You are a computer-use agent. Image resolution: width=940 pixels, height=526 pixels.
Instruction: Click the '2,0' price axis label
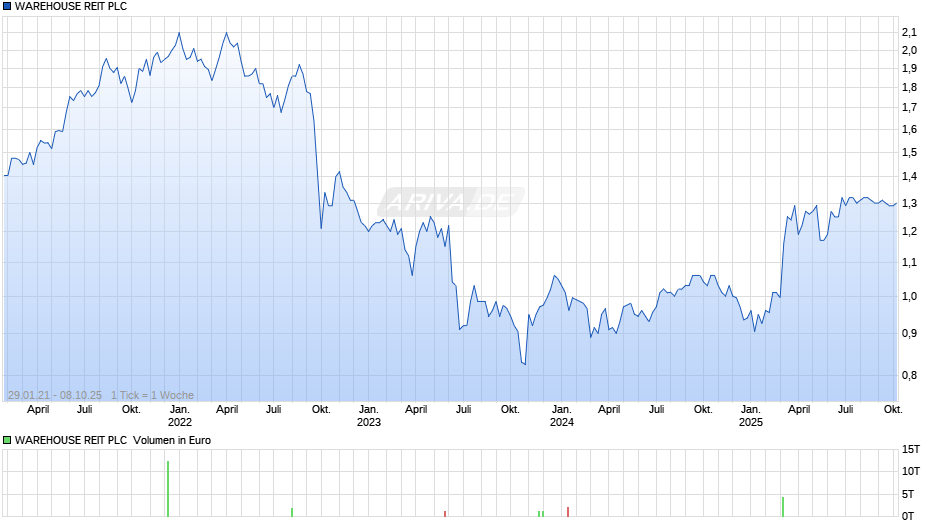pos(909,50)
